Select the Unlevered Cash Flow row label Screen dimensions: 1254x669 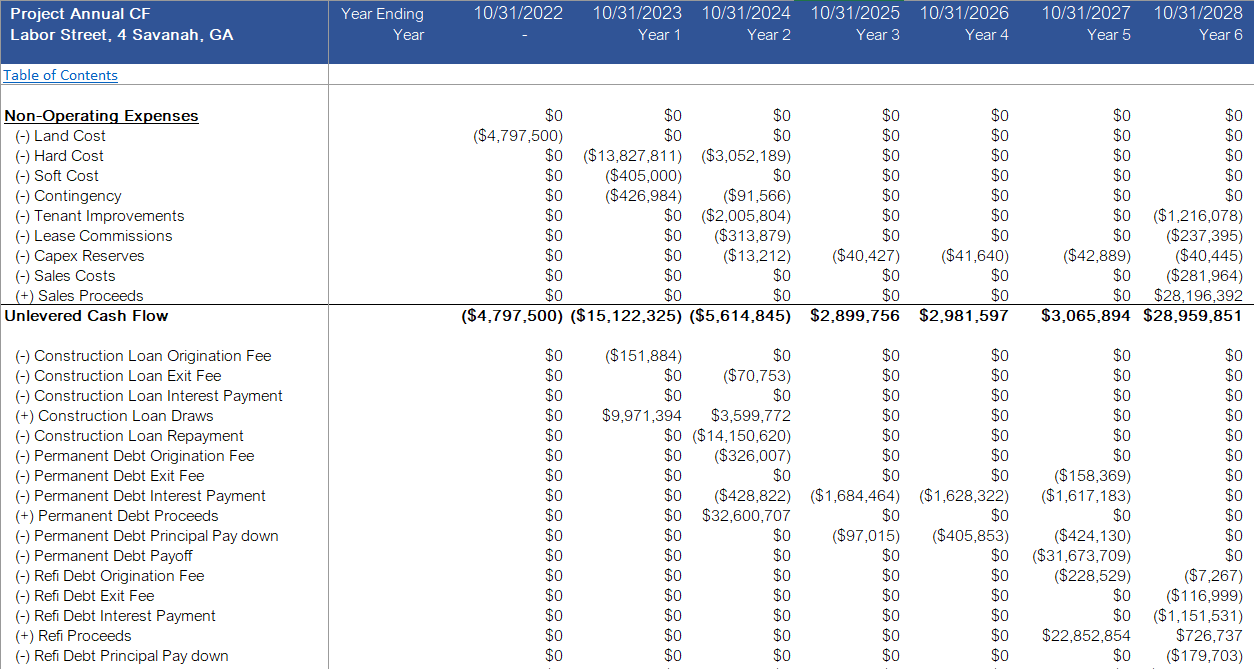[x=86, y=316]
